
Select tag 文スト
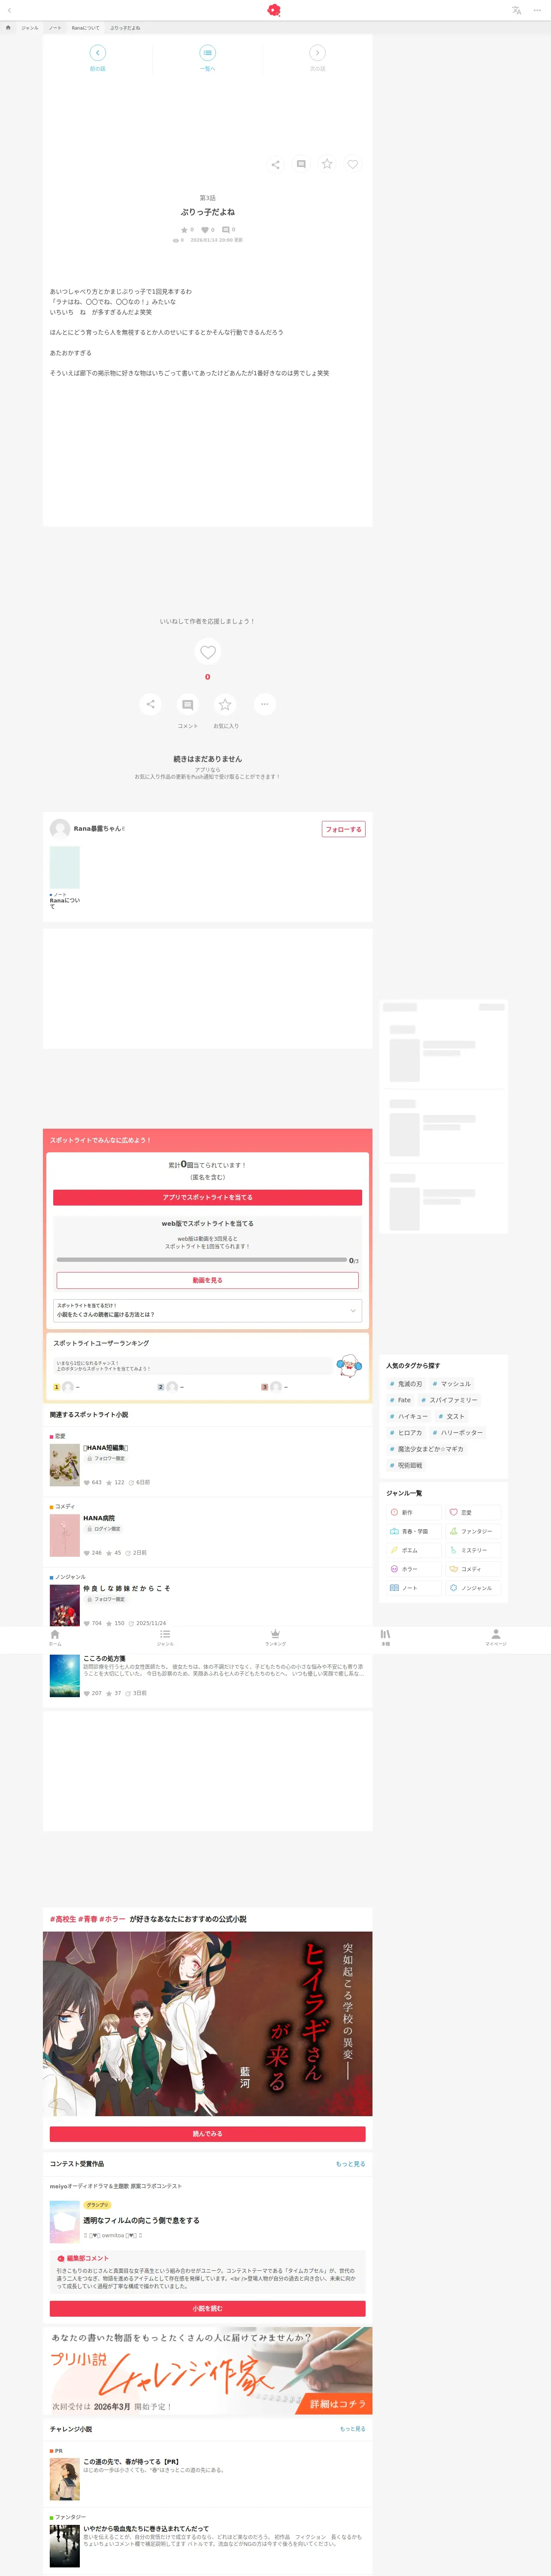(x=451, y=1416)
